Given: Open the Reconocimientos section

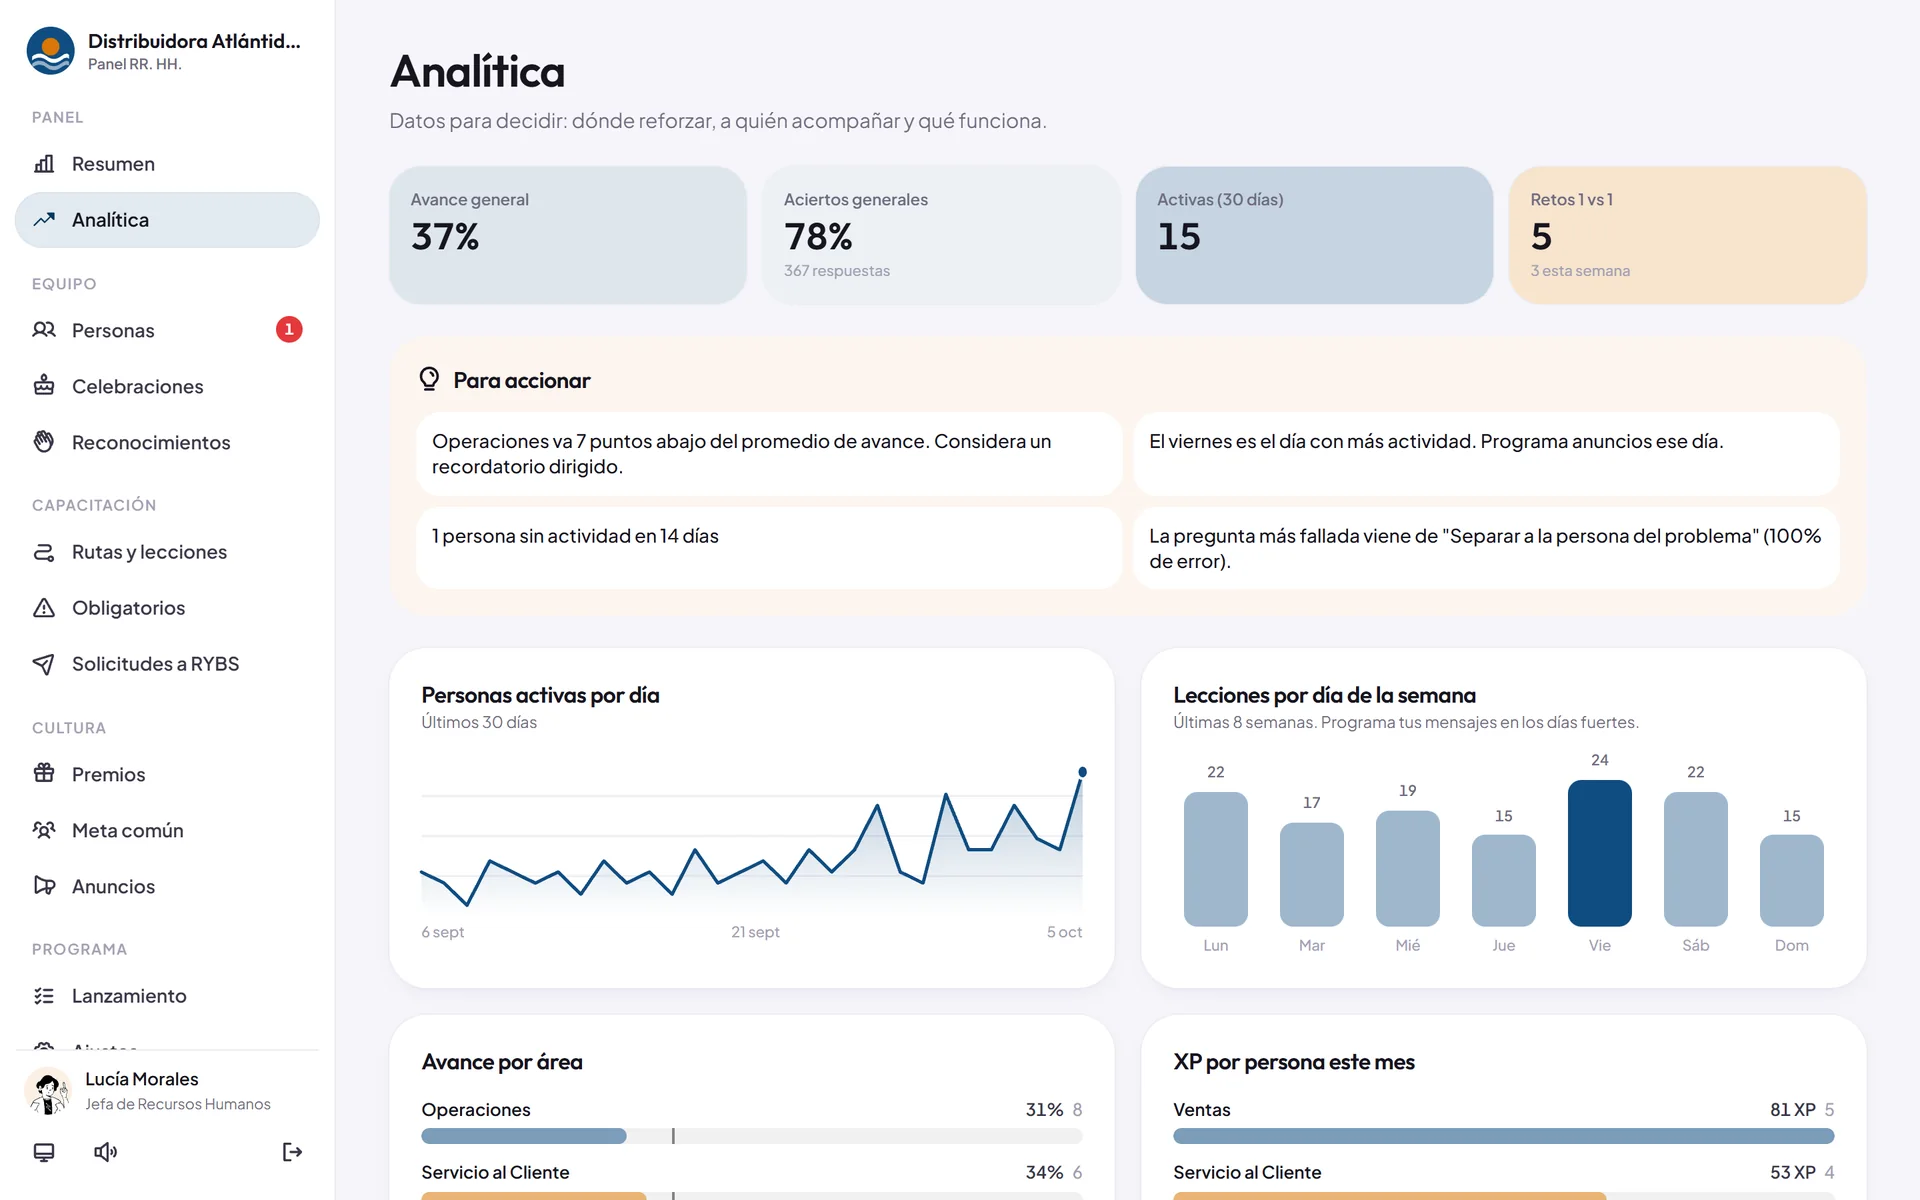Looking at the screenshot, I should pos(167,442).
